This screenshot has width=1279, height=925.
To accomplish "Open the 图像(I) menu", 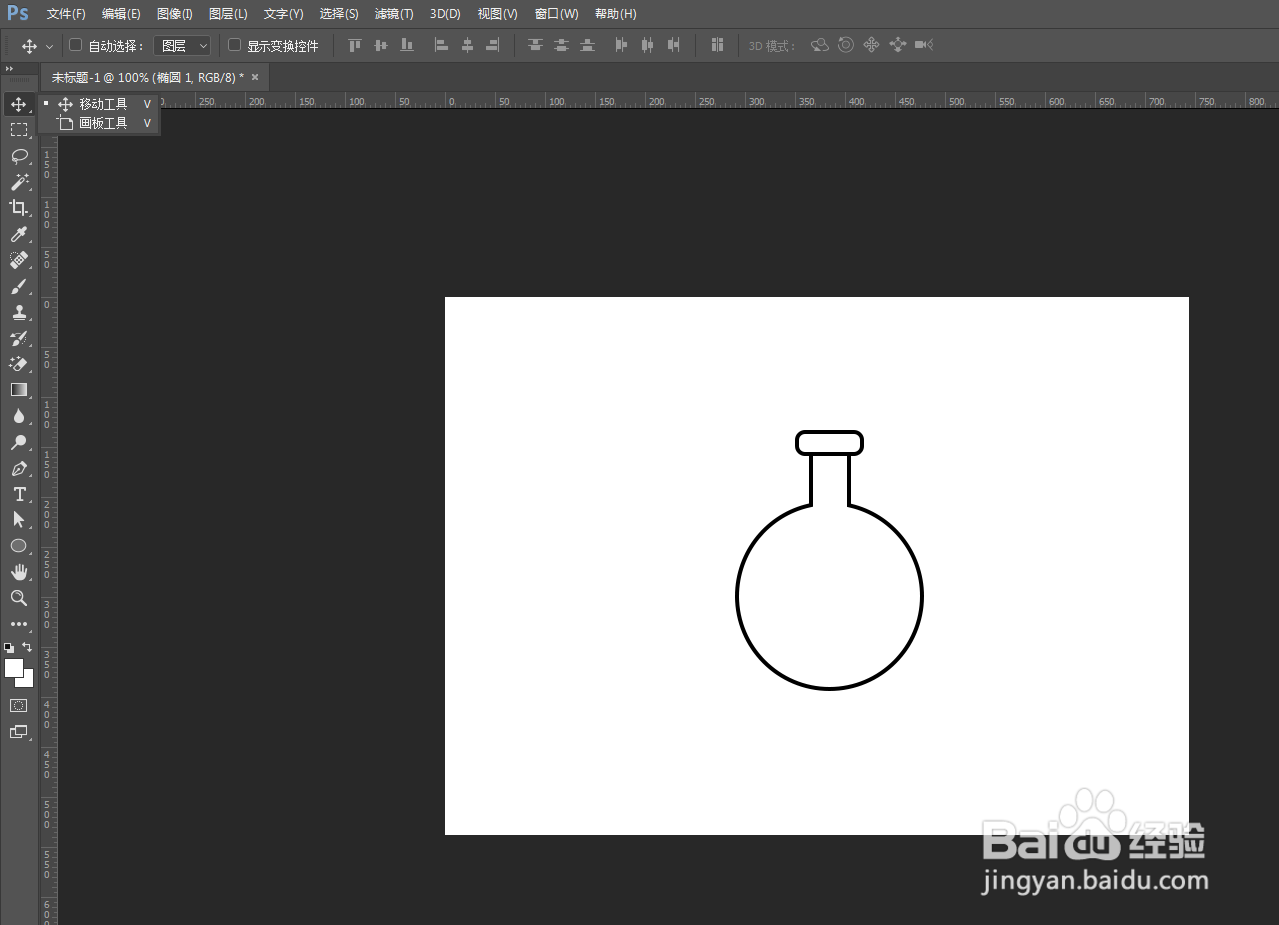I will tap(175, 14).
